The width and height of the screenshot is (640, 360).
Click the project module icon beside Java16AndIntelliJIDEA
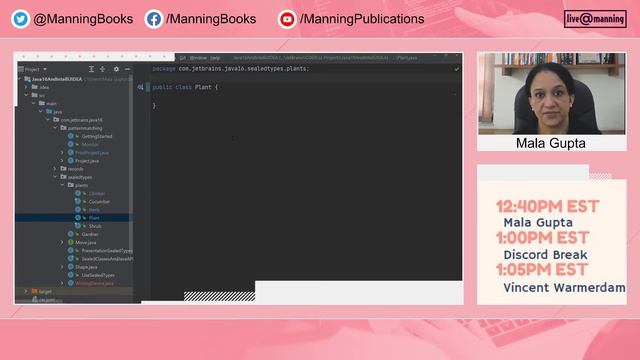click(x=27, y=79)
